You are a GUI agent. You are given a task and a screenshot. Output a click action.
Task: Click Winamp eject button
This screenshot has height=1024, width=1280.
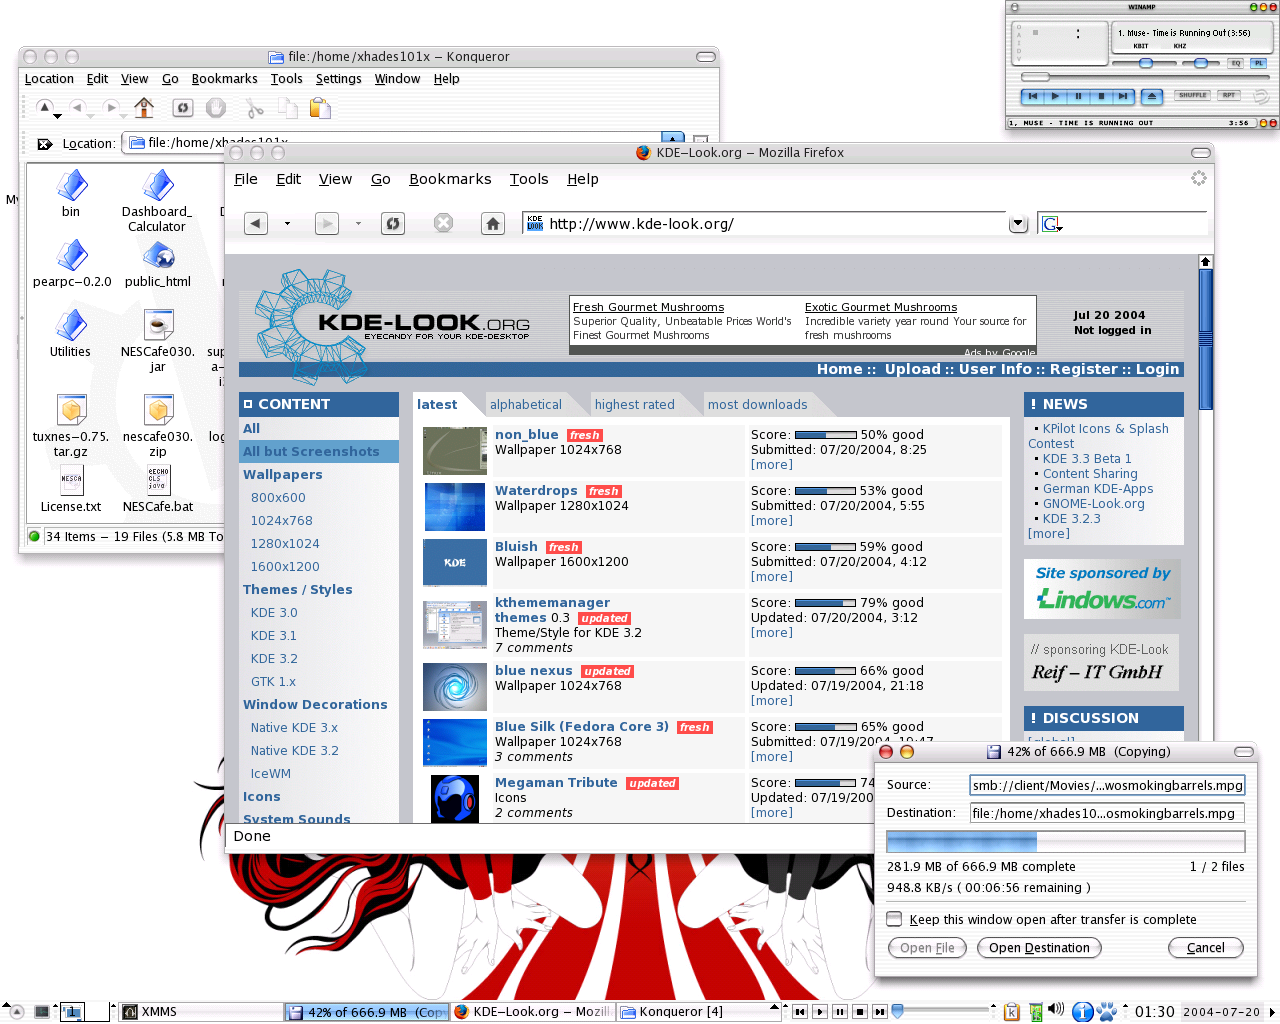1151,97
